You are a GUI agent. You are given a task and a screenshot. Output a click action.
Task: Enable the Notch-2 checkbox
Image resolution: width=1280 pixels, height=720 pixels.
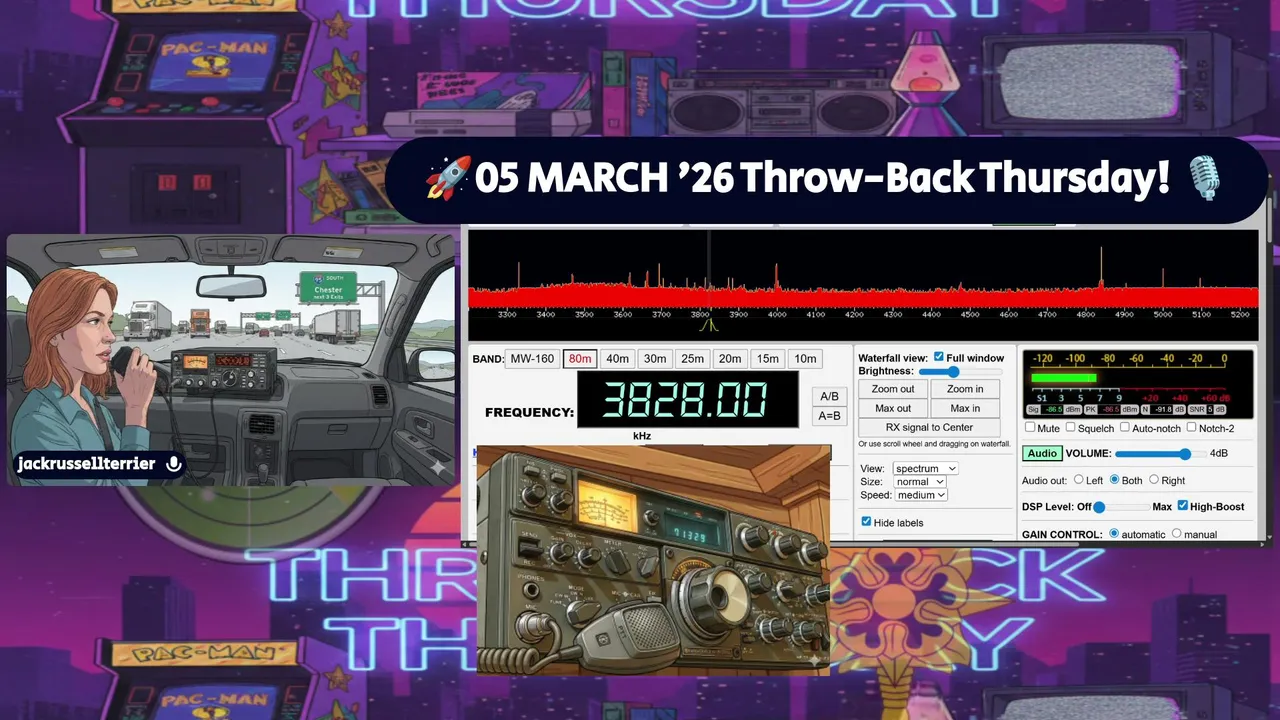[1191, 428]
